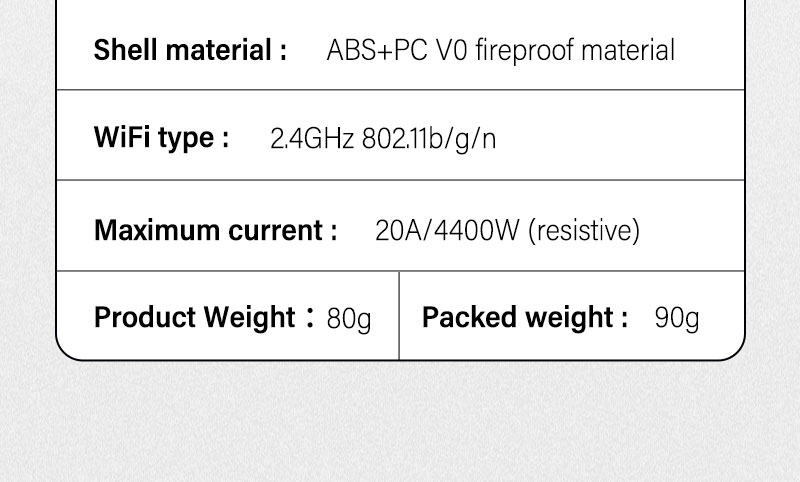Click the Packed weight label
The width and height of the screenshot is (800, 482).
[x=525, y=317]
